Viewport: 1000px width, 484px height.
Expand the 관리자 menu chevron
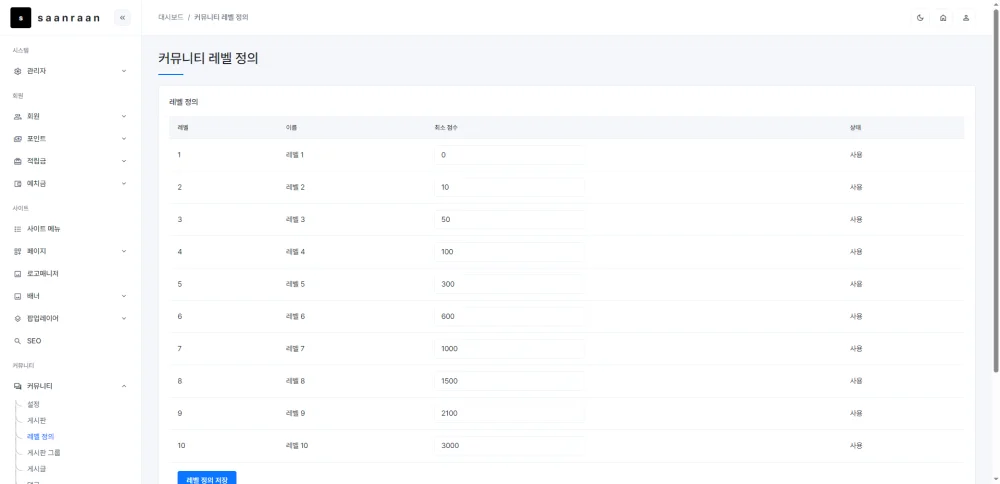124,71
